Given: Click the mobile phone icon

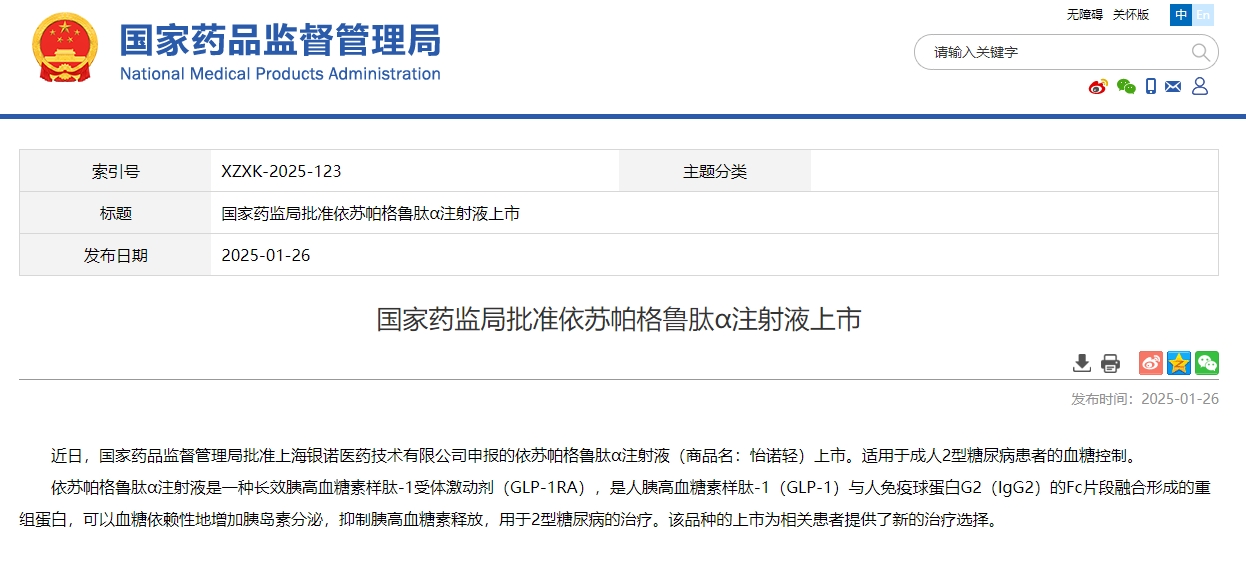Looking at the screenshot, I should [x=1151, y=87].
